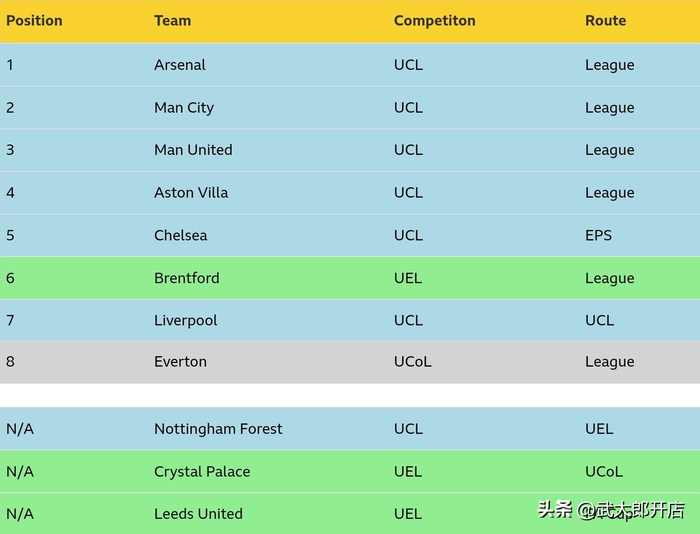Click the Leeds United team name
700x534 pixels.
198,514
